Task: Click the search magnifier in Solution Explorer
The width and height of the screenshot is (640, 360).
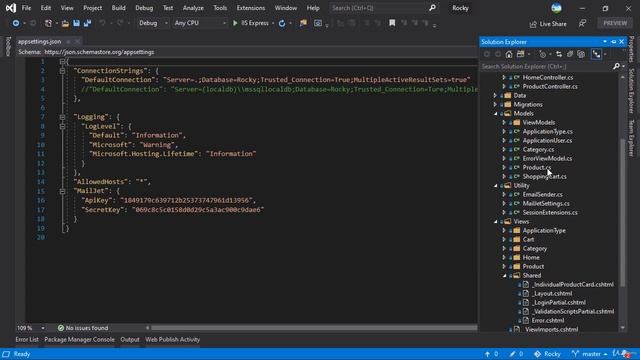Action: [616, 66]
